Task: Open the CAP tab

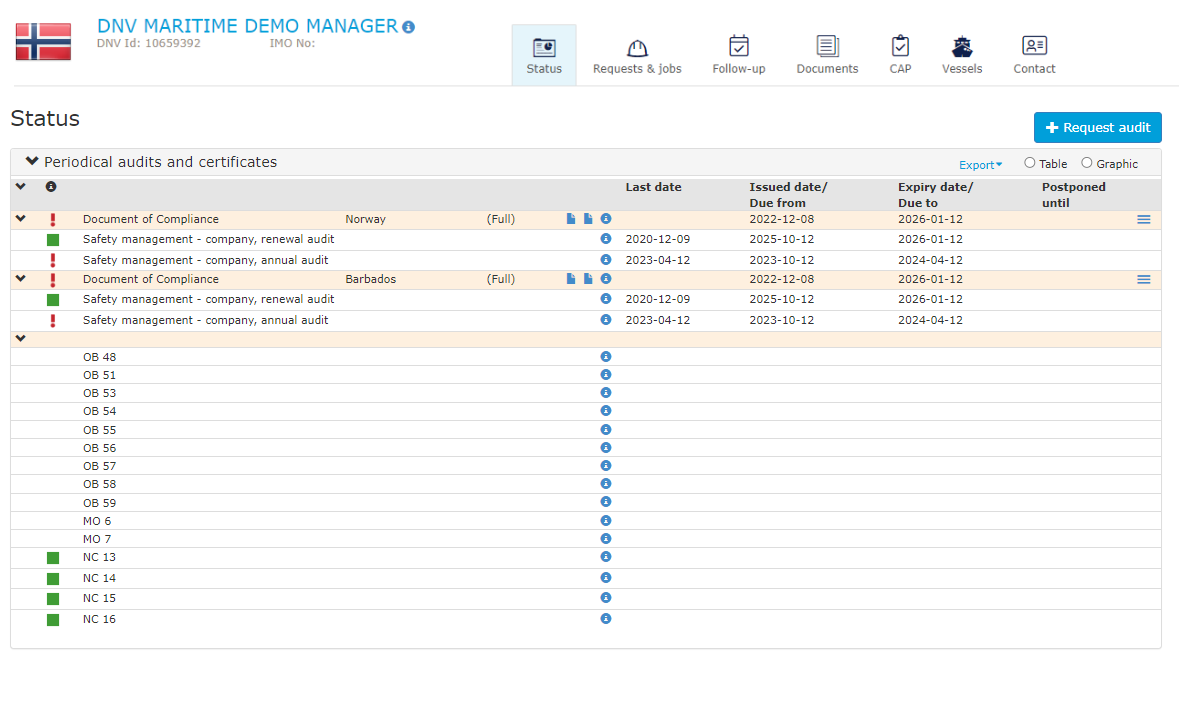Action: [x=900, y=56]
